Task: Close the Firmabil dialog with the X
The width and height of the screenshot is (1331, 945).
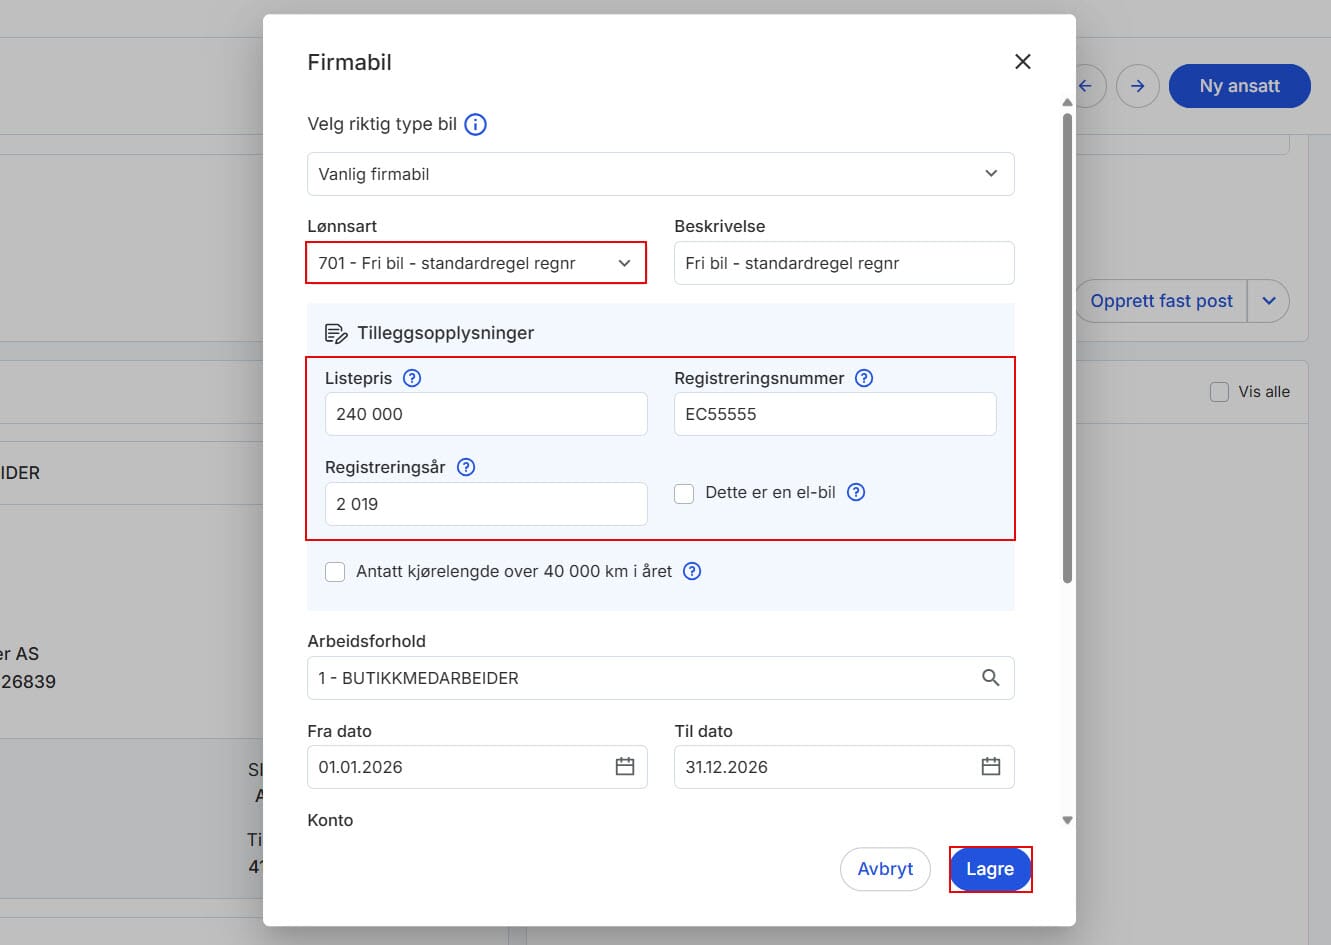Action: point(1022,62)
